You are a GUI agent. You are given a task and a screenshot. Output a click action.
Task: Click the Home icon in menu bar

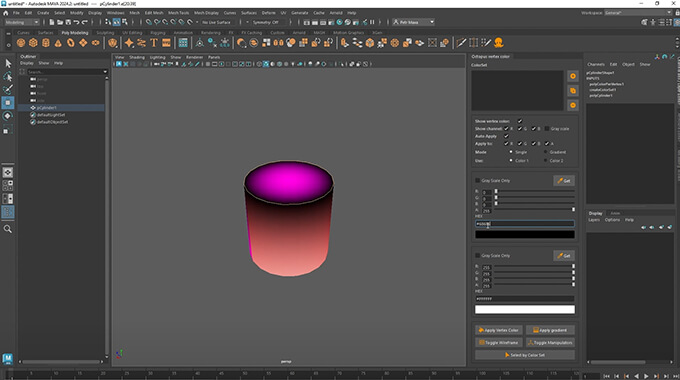6,13
